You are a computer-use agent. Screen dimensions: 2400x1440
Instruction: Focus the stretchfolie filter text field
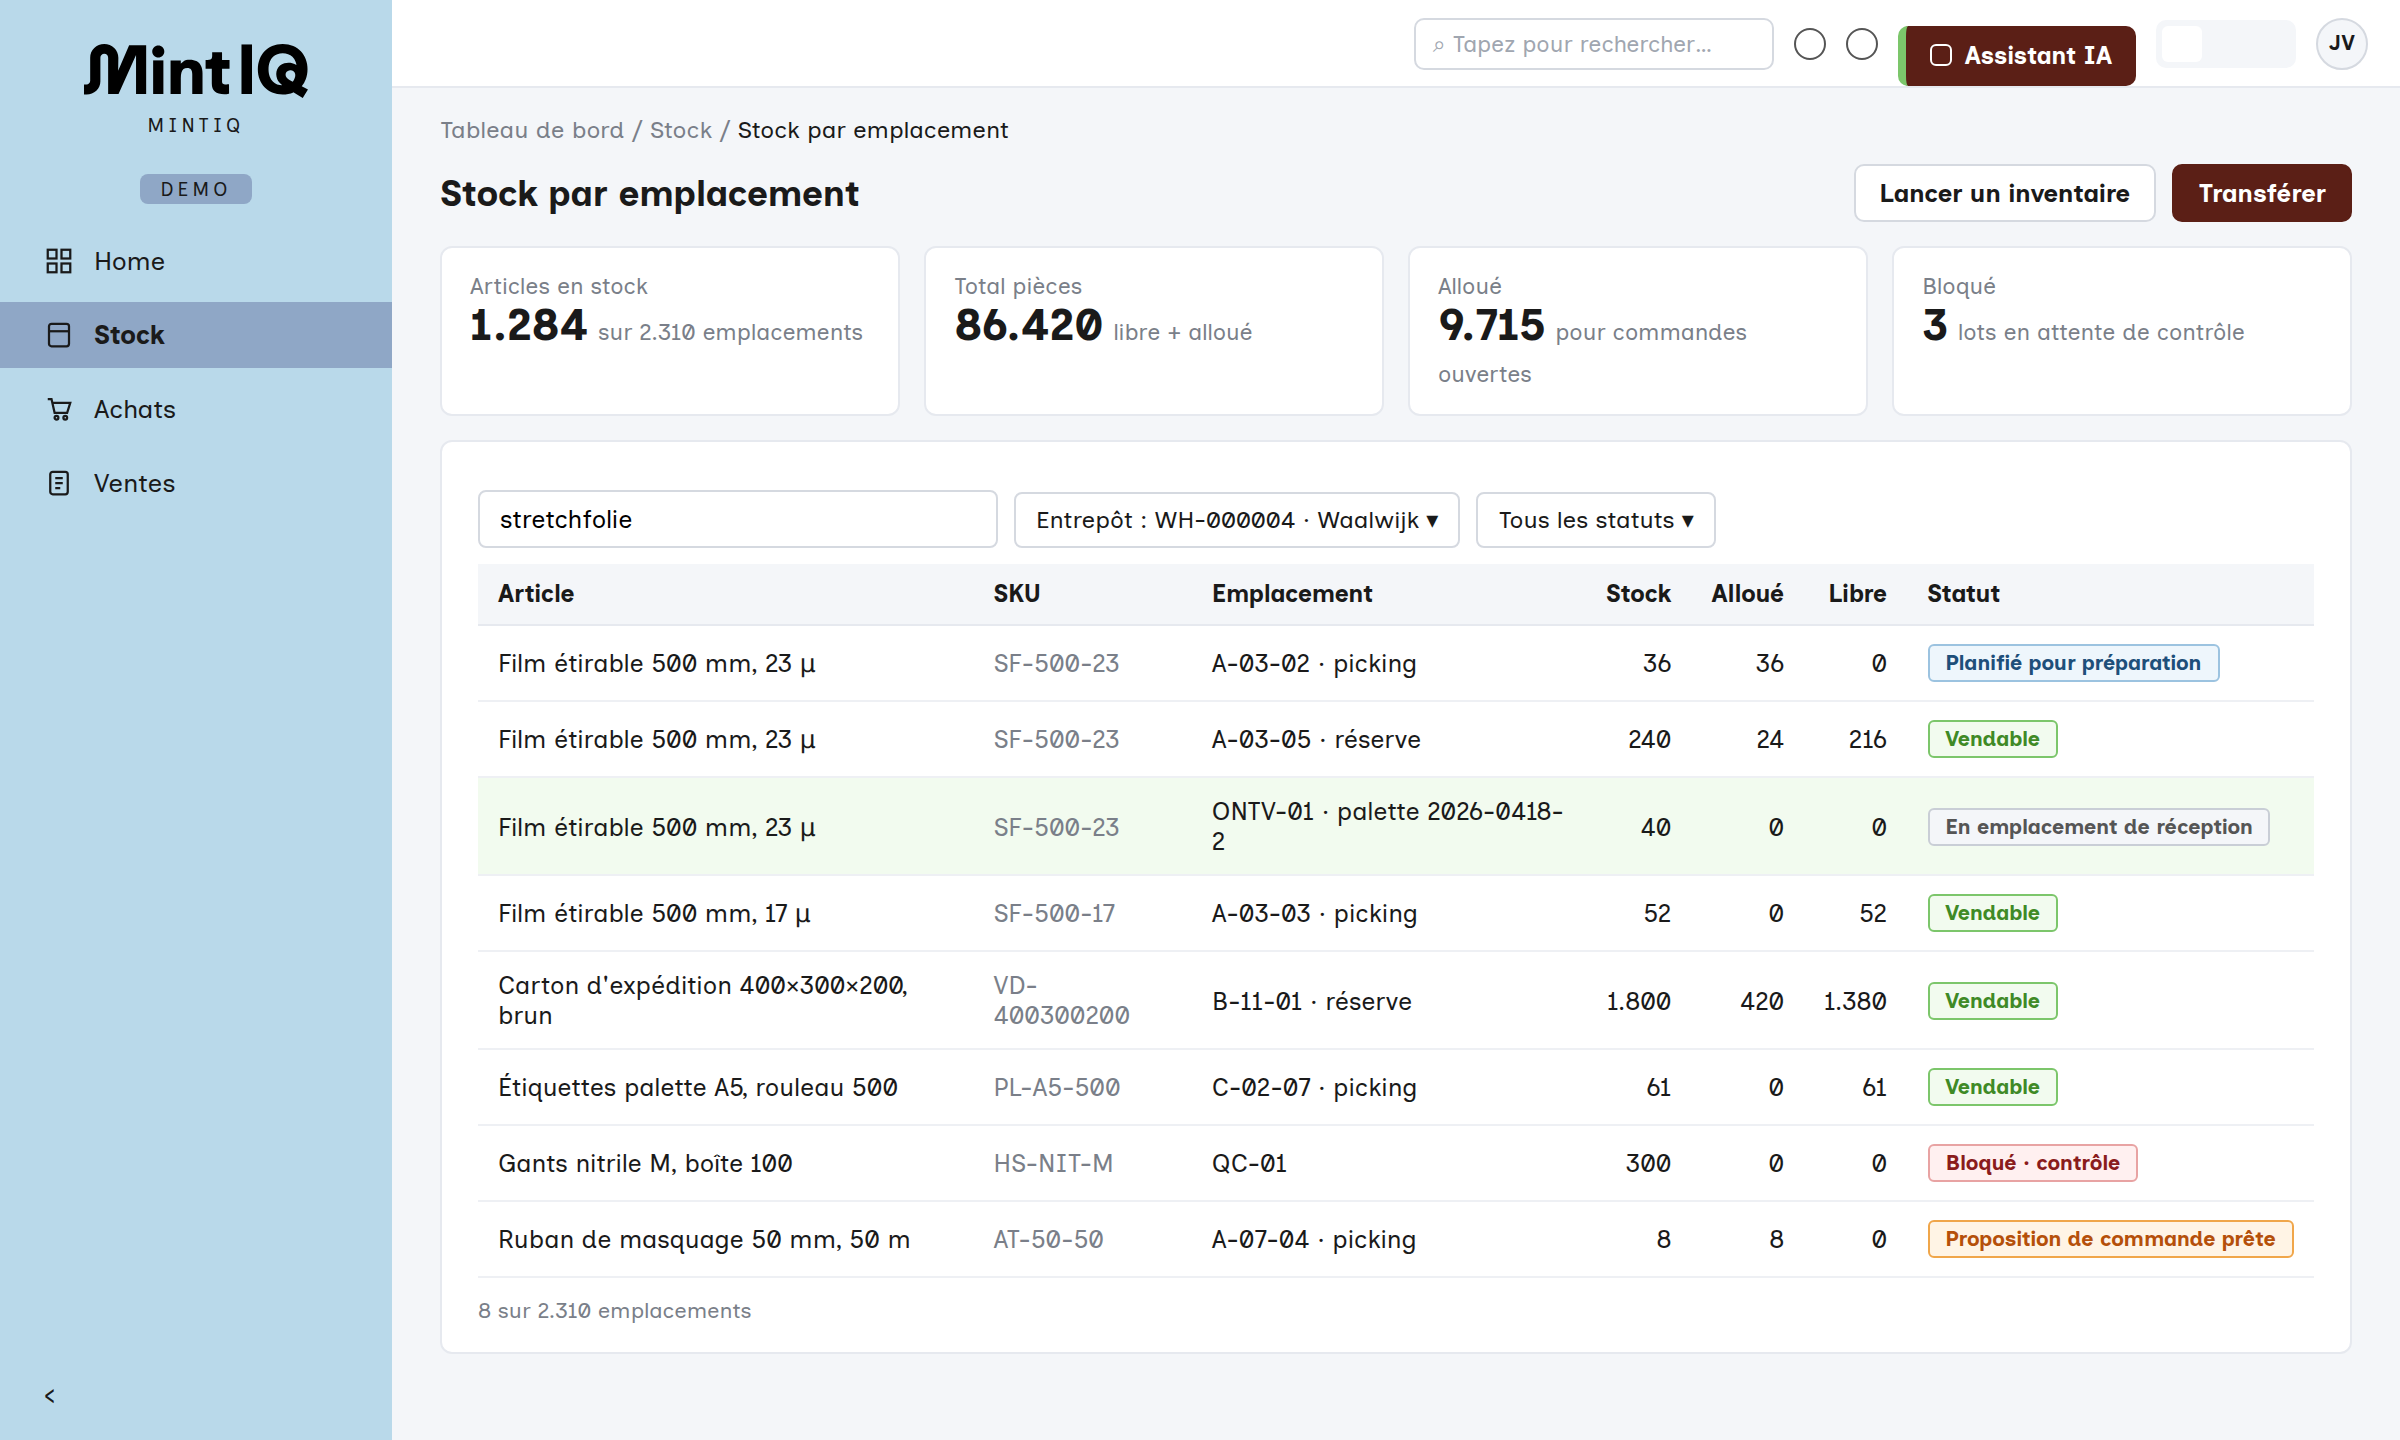tap(738, 519)
